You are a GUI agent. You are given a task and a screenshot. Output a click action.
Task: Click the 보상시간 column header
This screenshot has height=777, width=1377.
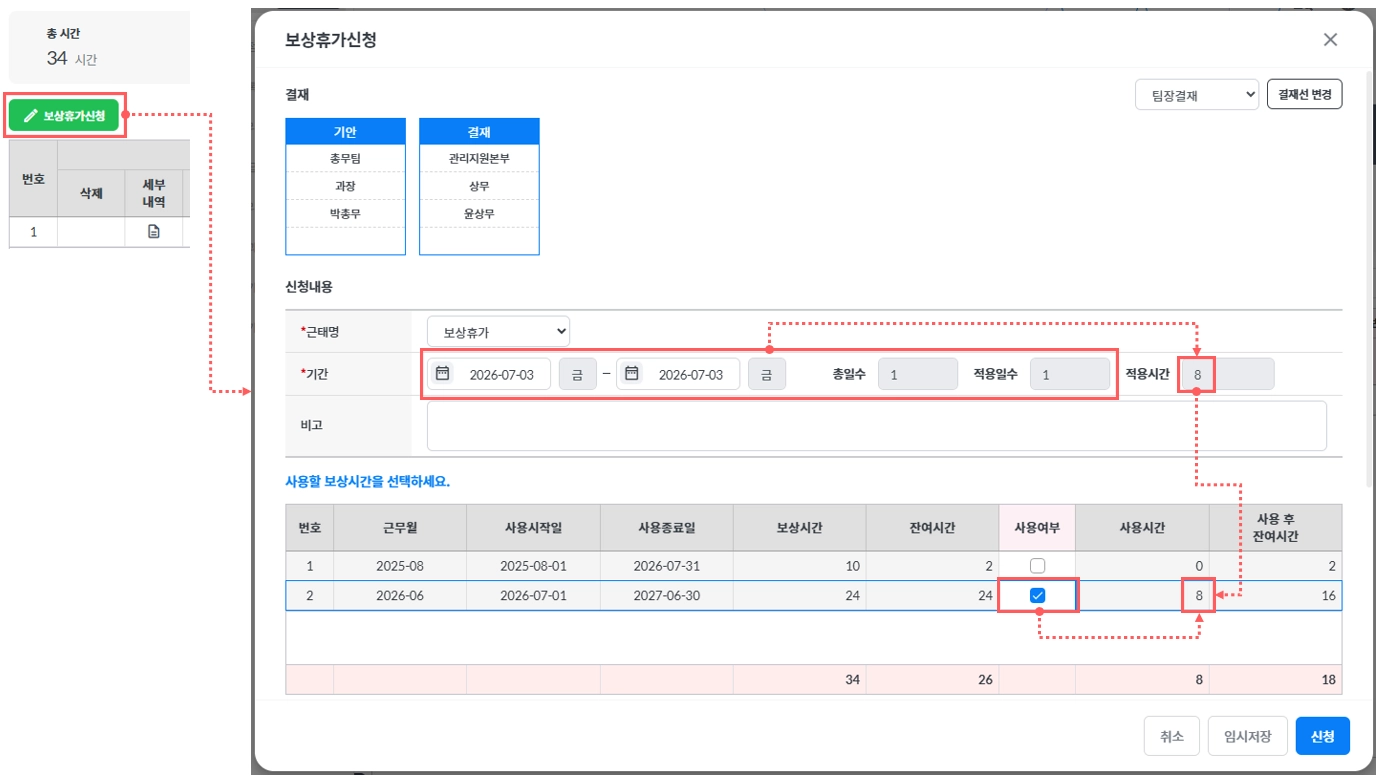pos(800,528)
